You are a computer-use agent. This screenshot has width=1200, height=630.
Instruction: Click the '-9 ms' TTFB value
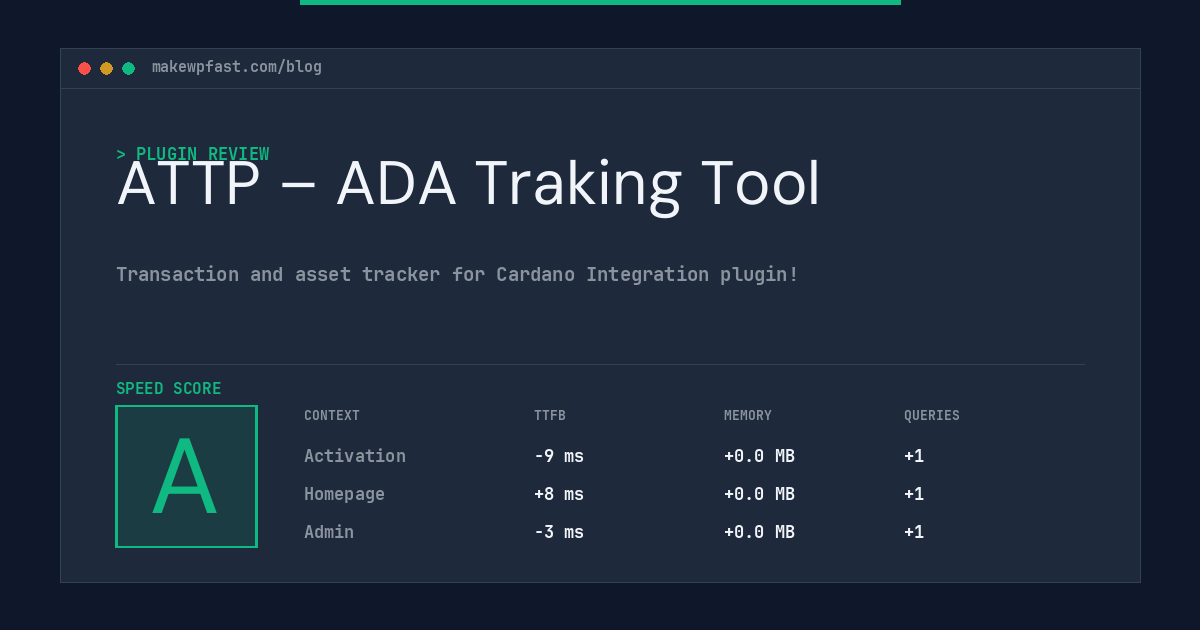[x=559, y=456]
